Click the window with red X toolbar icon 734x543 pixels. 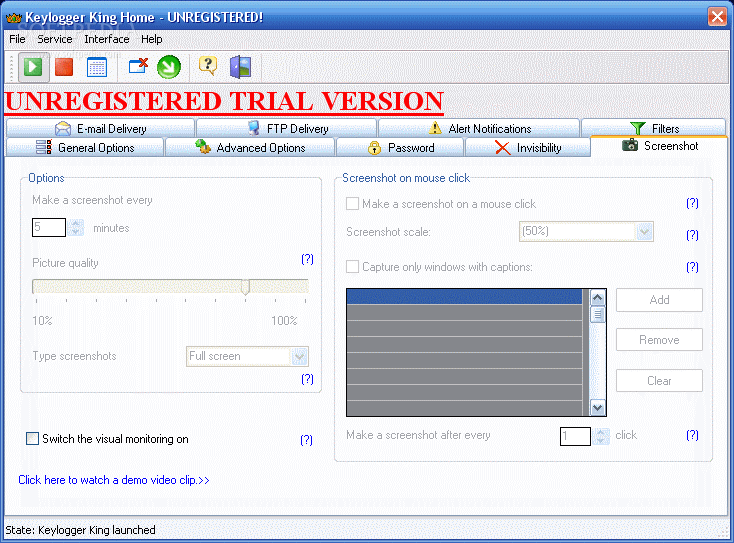(138, 66)
